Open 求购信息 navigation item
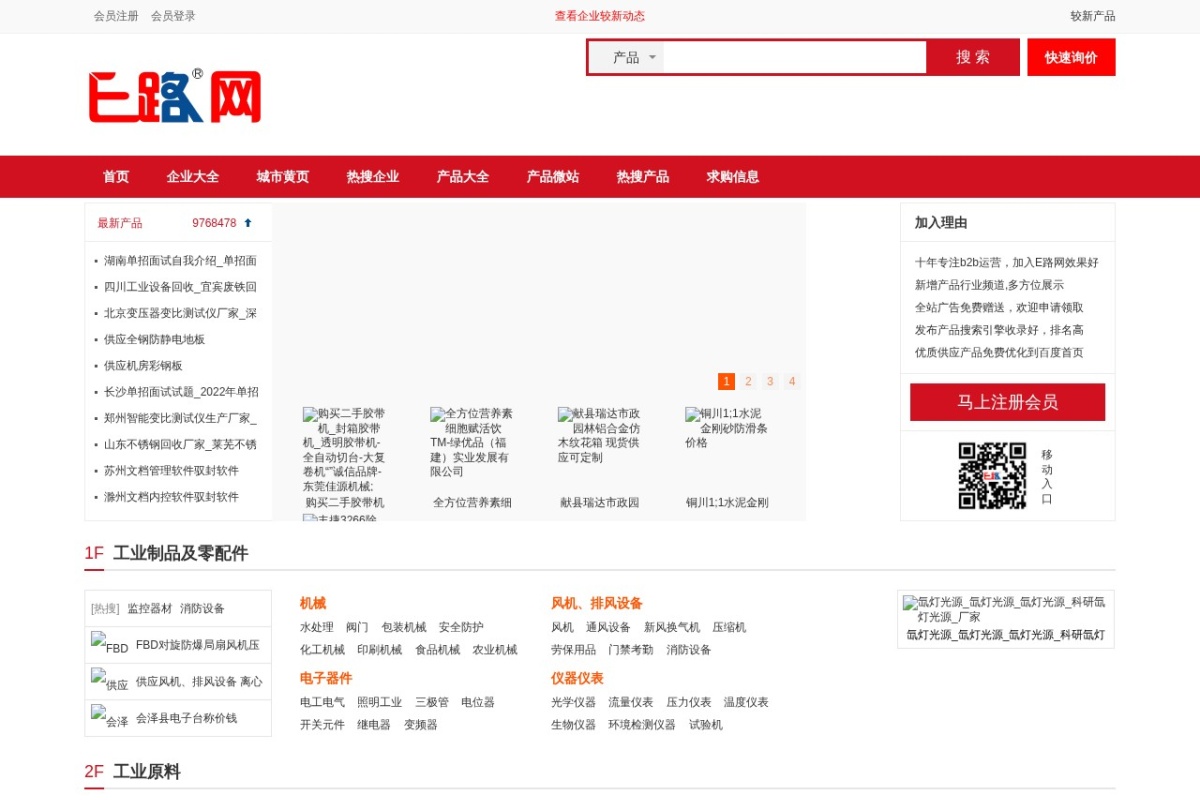 tap(732, 177)
